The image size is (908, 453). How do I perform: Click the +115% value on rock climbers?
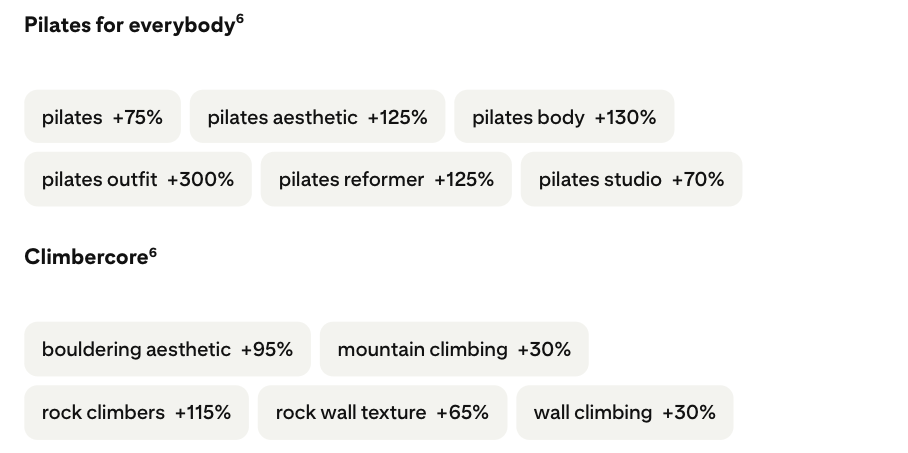pyautogui.click(x=203, y=413)
